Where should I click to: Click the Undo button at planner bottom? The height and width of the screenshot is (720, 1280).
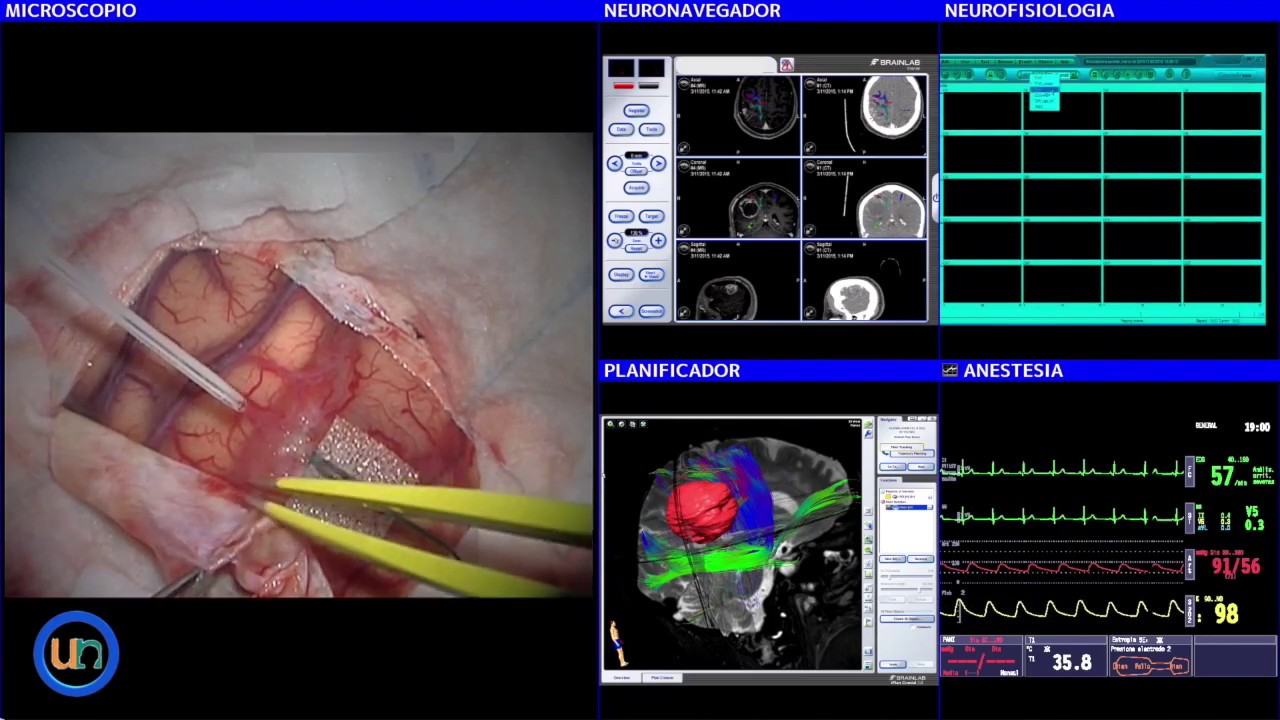point(893,664)
